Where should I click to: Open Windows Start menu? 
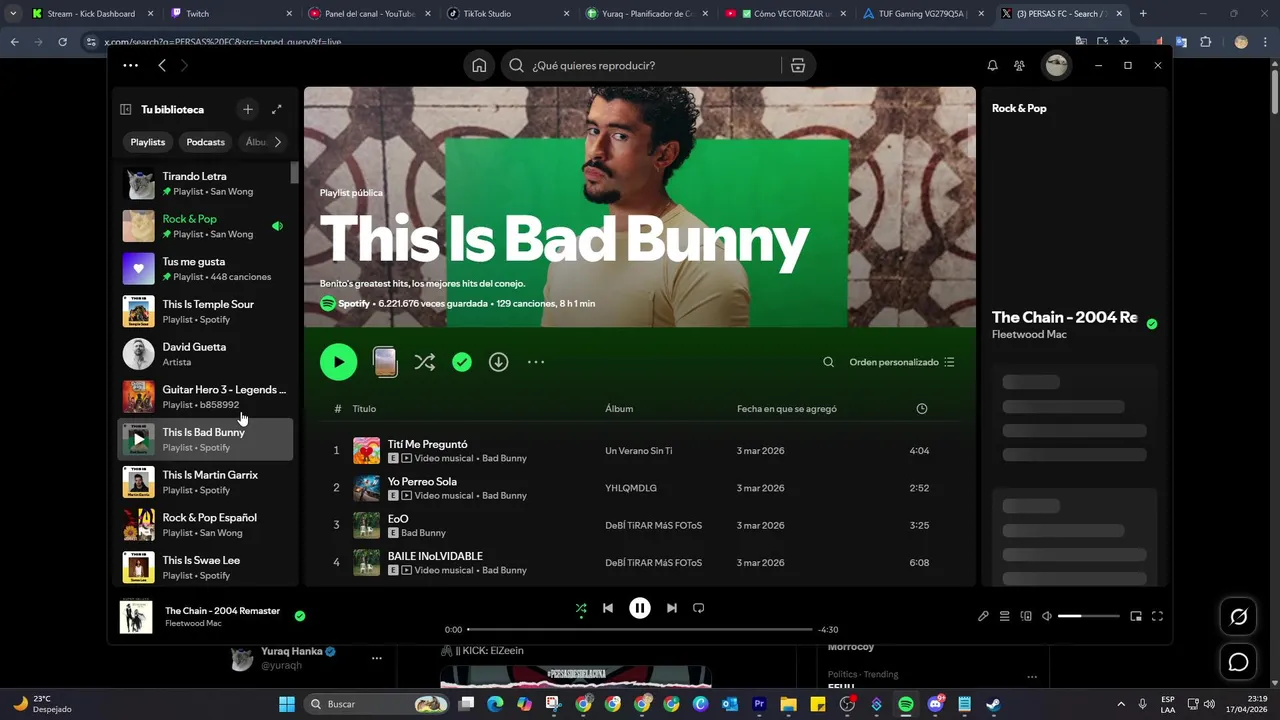coord(286,704)
